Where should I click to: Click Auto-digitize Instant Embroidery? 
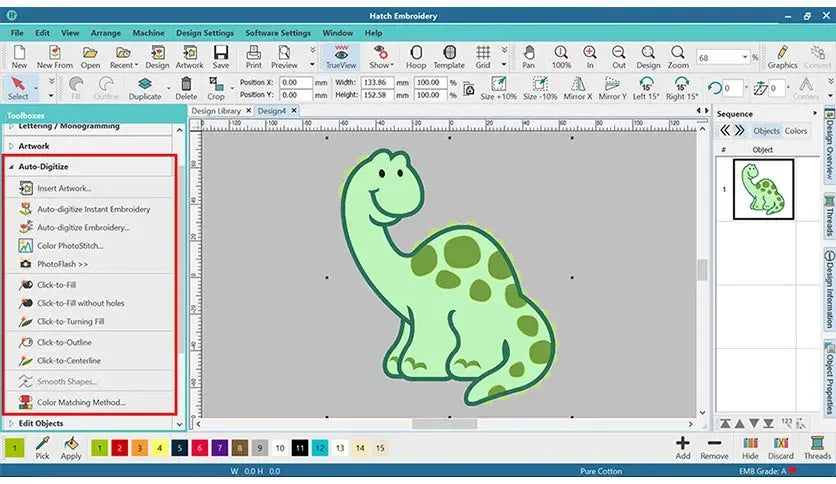[x=93, y=209]
